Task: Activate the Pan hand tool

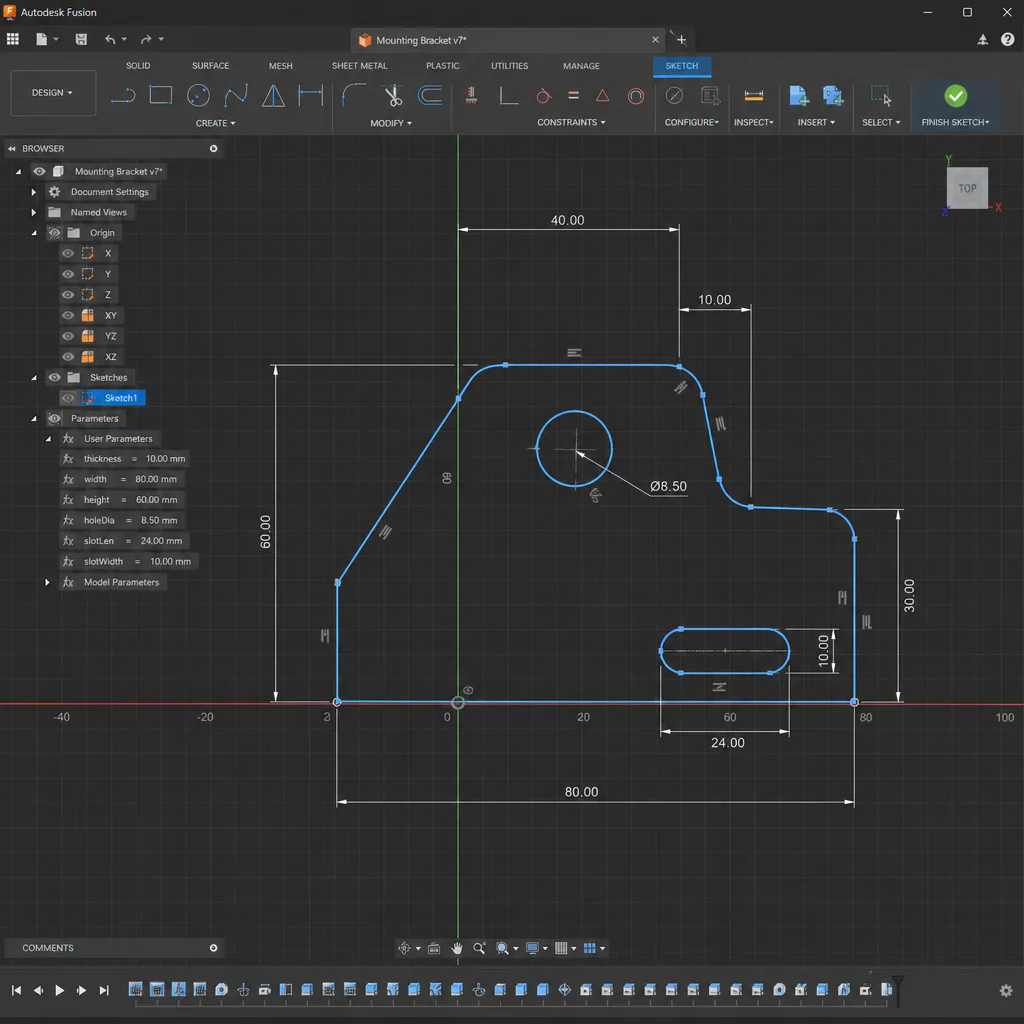Action: 456,948
